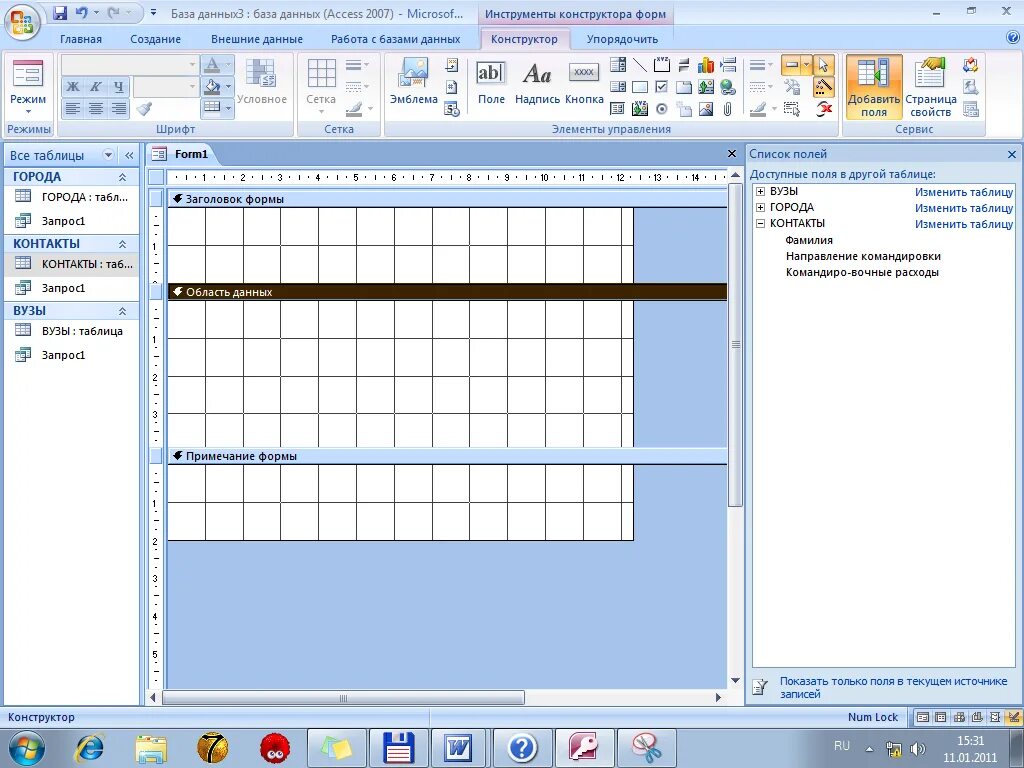Insert a Tab Control
Screen dimensions: 1024x768
pyautogui.click(x=684, y=87)
